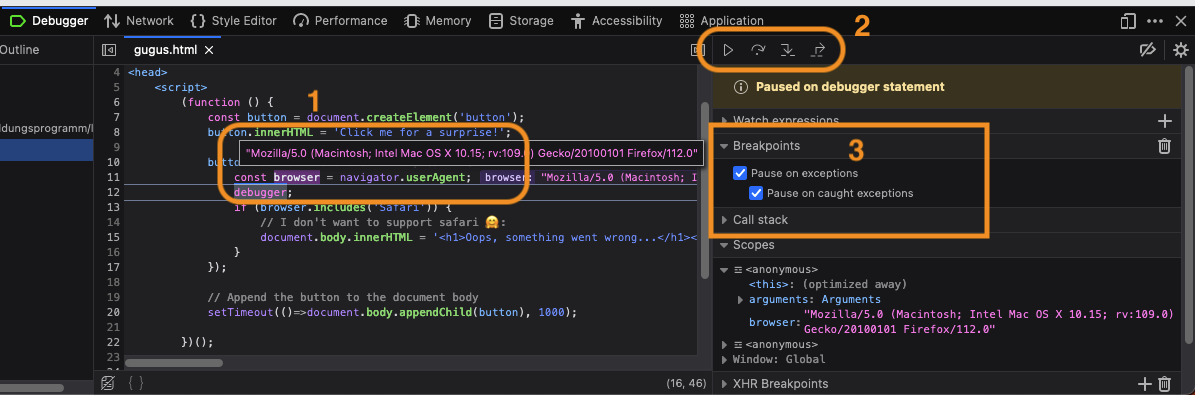The width and height of the screenshot is (1195, 395).
Task: Click the editor vertical scrollbar
Action: pos(705,191)
